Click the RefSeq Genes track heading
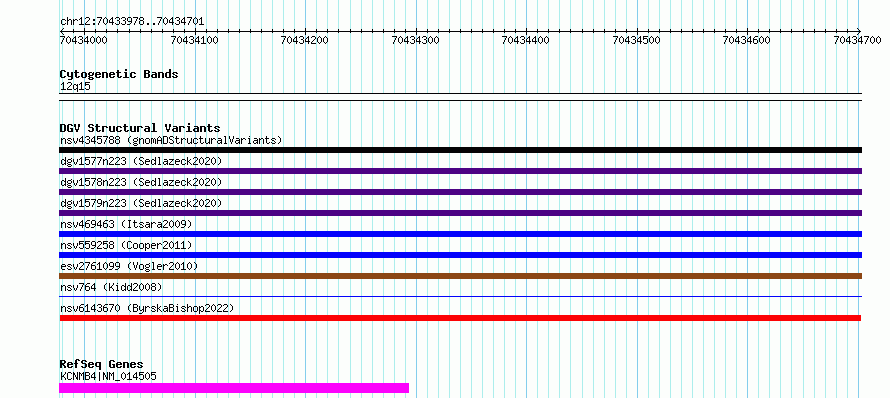The image size is (890, 398). [101, 364]
